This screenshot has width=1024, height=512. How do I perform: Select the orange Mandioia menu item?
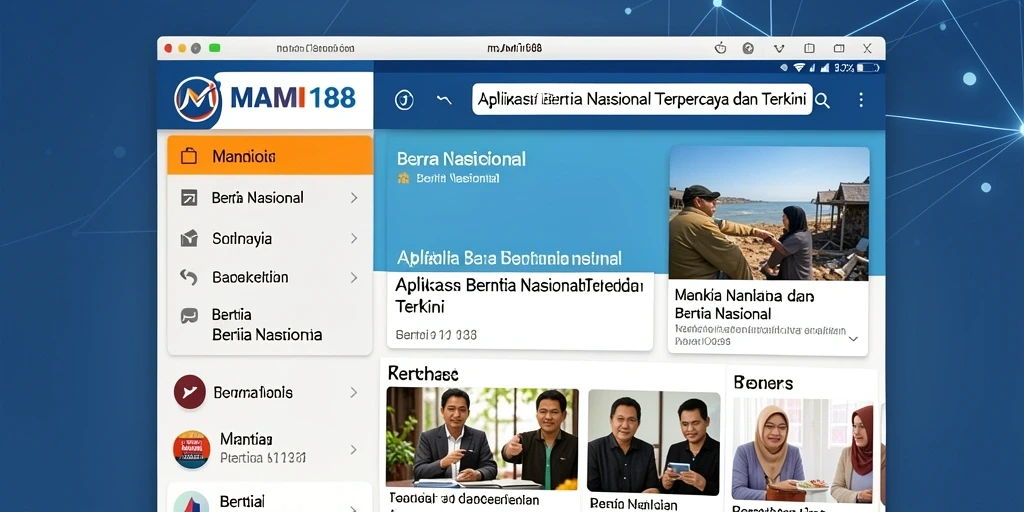[x=270, y=155]
